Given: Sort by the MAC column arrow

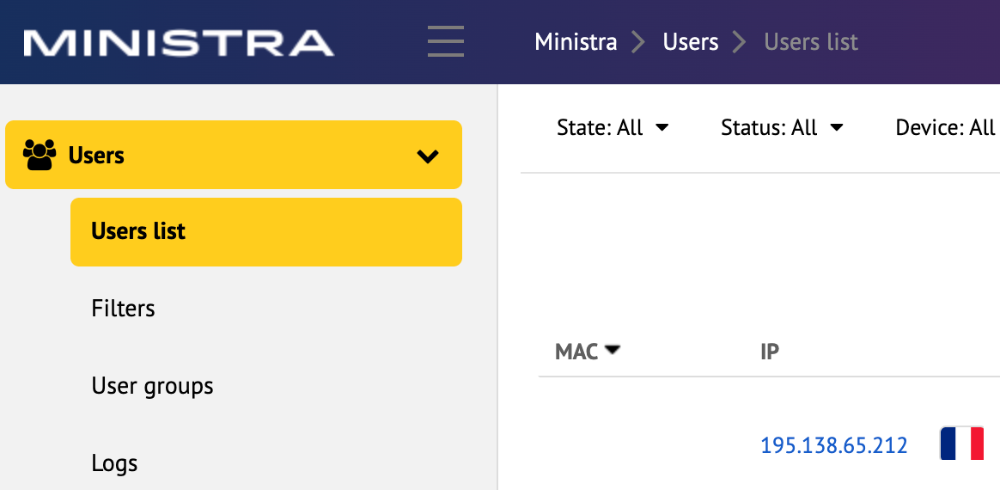Looking at the screenshot, I should pyautogui.click(x=612, y=350).
